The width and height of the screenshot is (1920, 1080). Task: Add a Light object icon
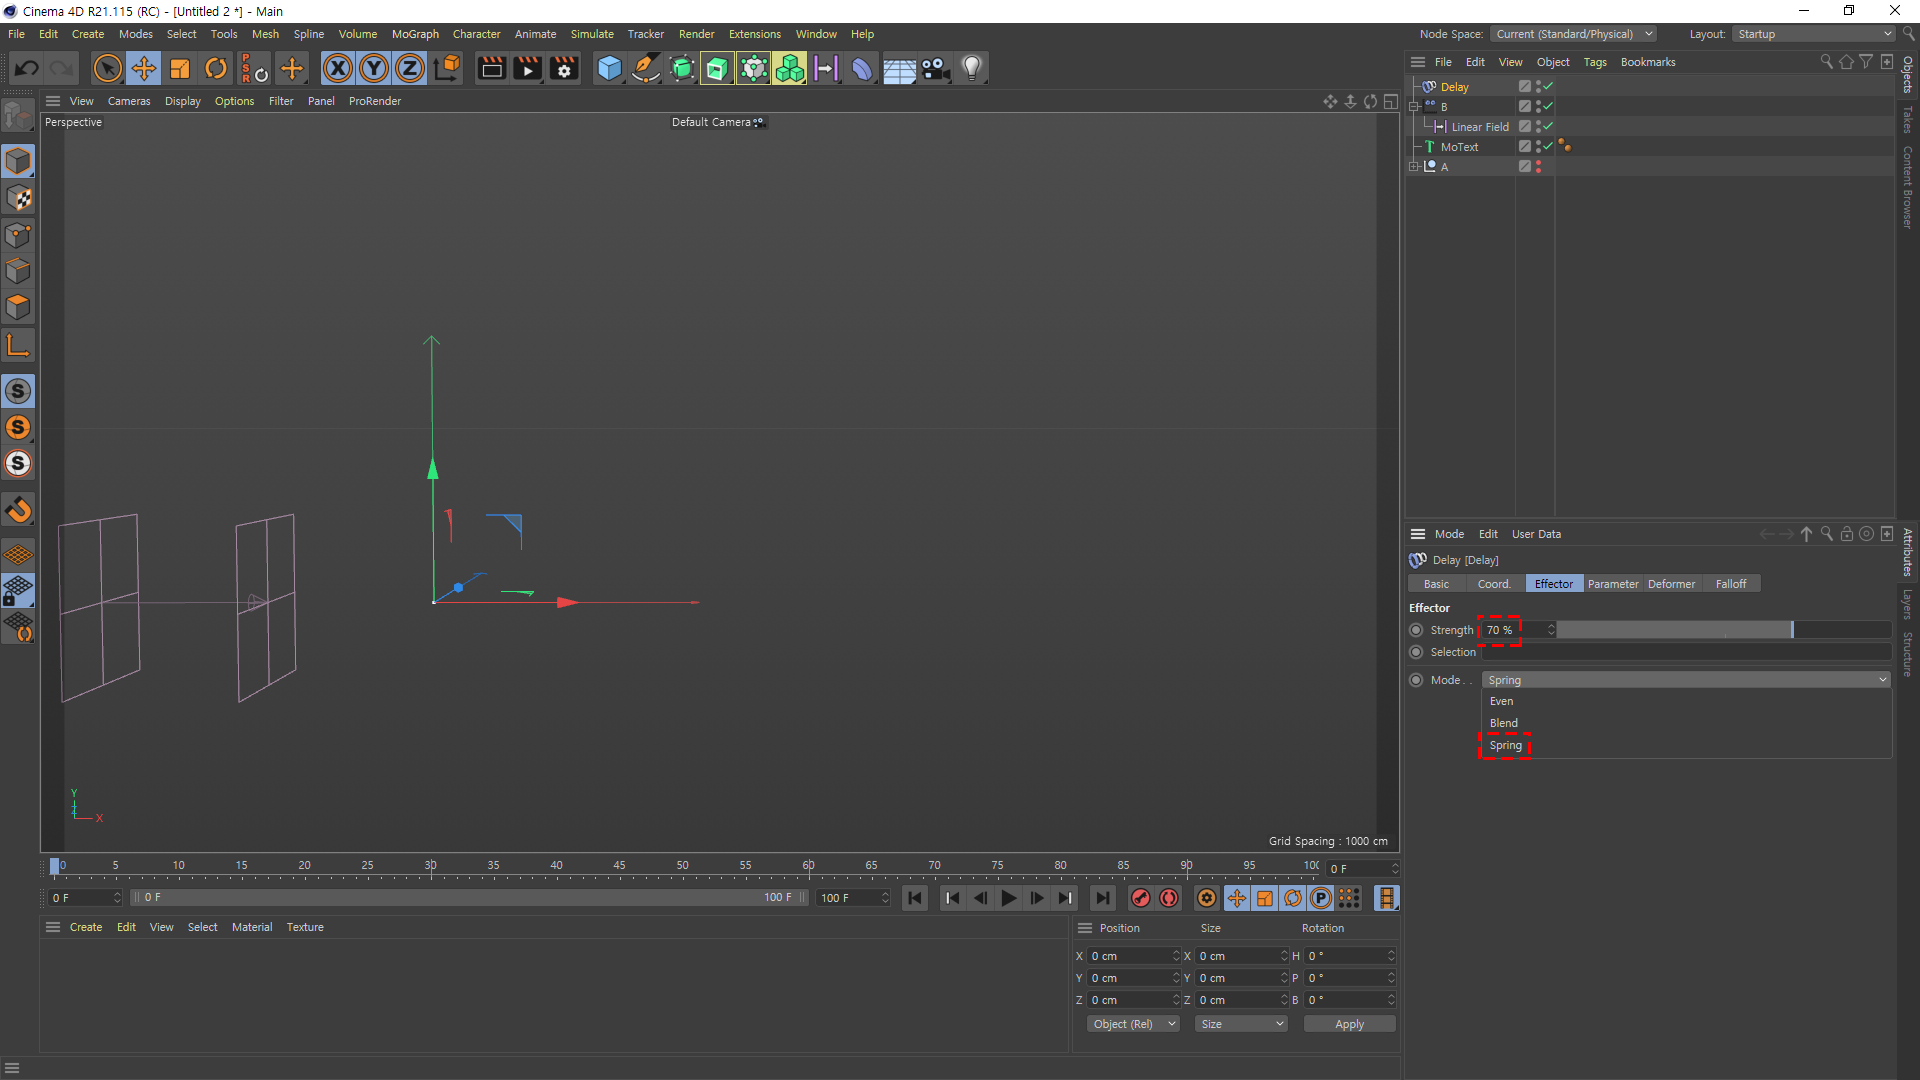point(971,68)
